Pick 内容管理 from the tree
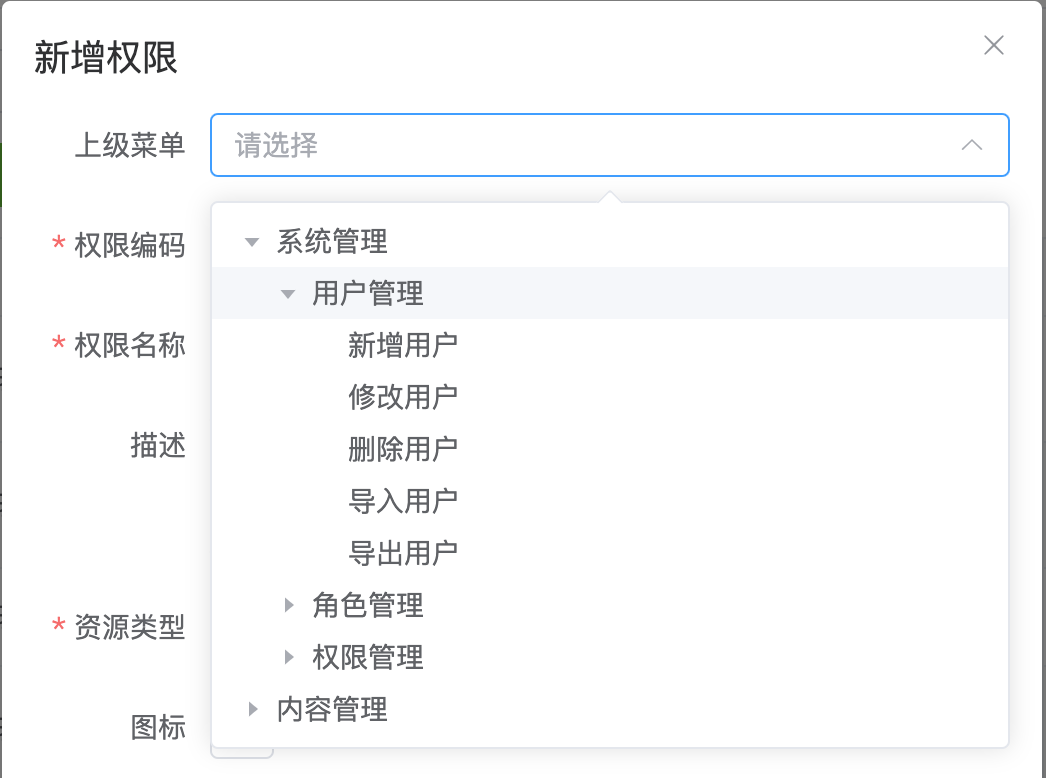This screenshot has height=778, width=1046. 332,709
